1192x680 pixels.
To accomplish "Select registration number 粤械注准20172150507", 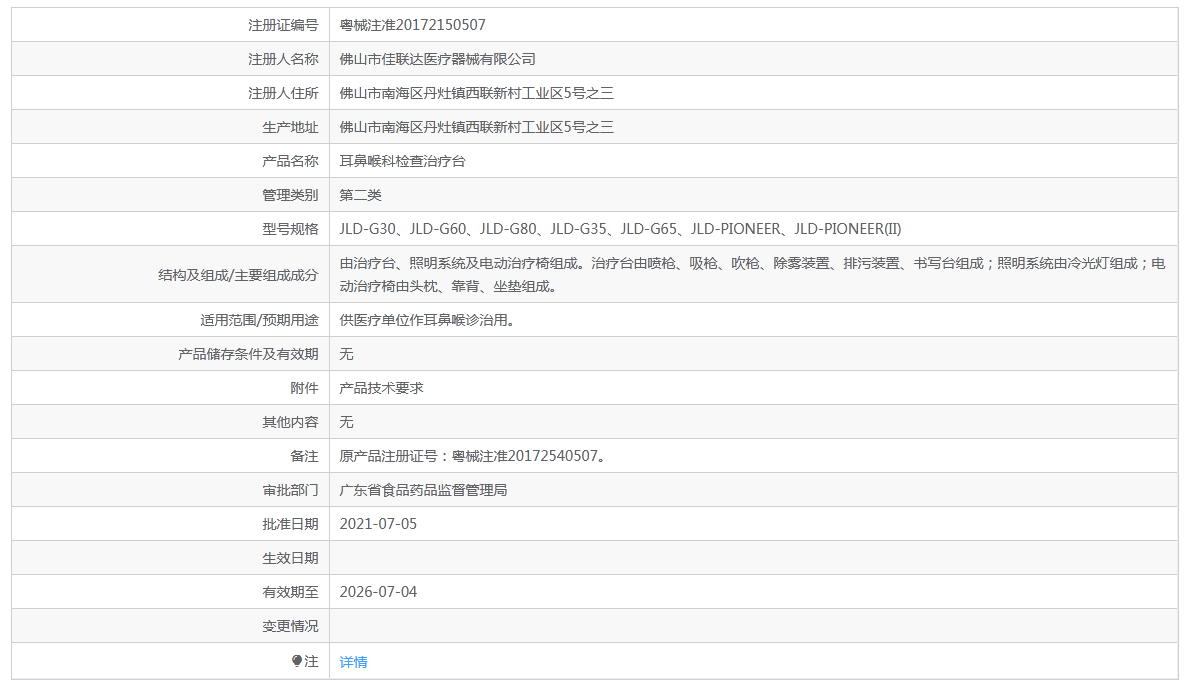I will point(413,25).
